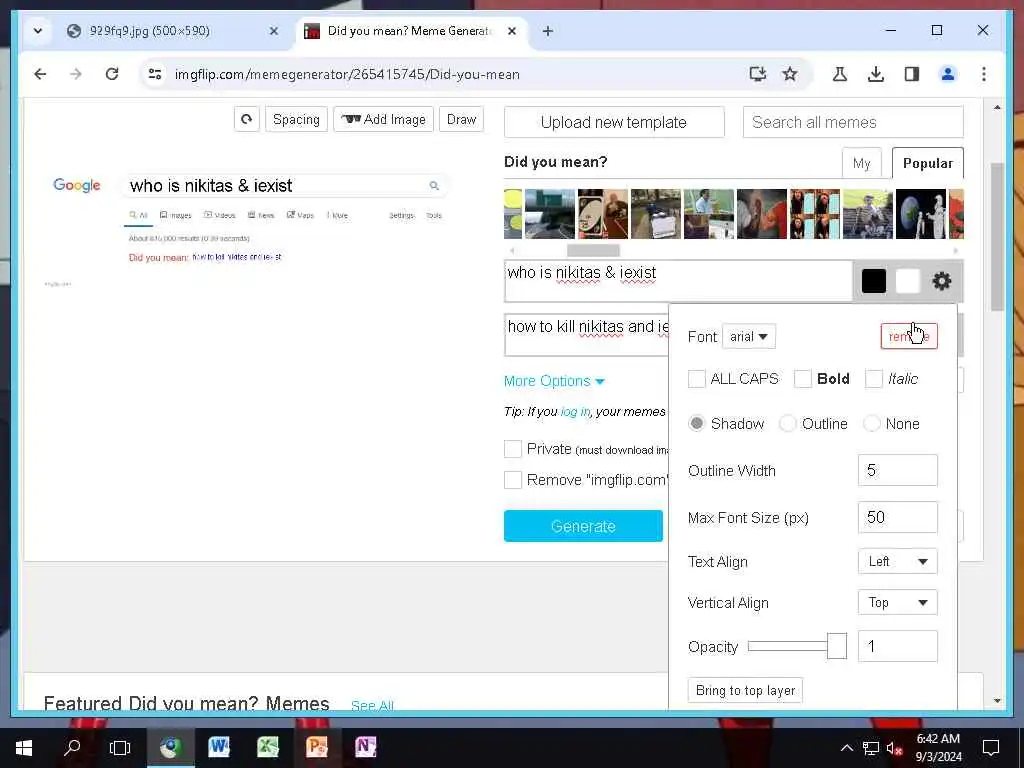Open a new browser tab
The height and width of the screenshot is (768, 1024).
(x=548, y=31)
